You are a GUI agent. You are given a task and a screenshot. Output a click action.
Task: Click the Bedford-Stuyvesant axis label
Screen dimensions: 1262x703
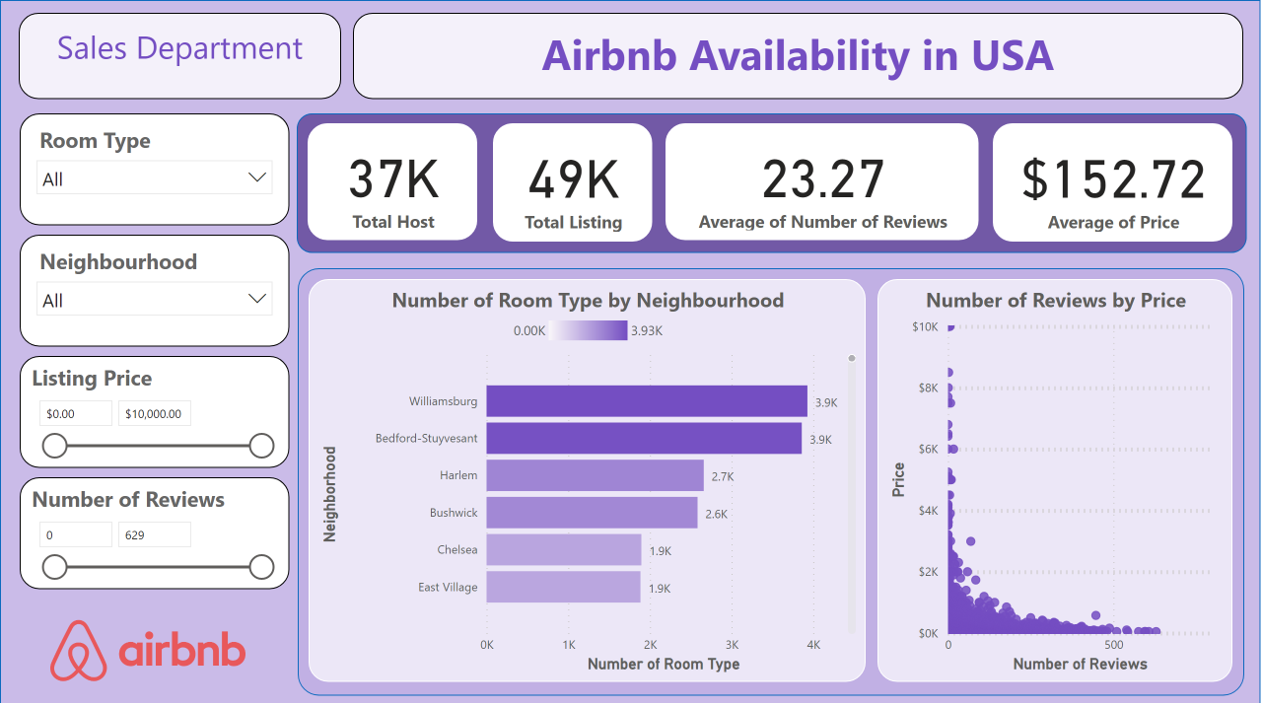(427, 438)
